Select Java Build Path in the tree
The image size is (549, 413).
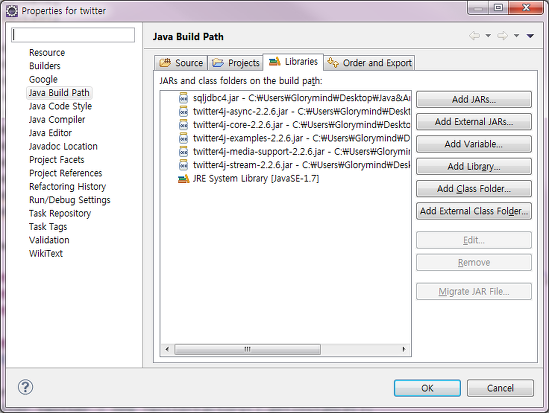59,93
